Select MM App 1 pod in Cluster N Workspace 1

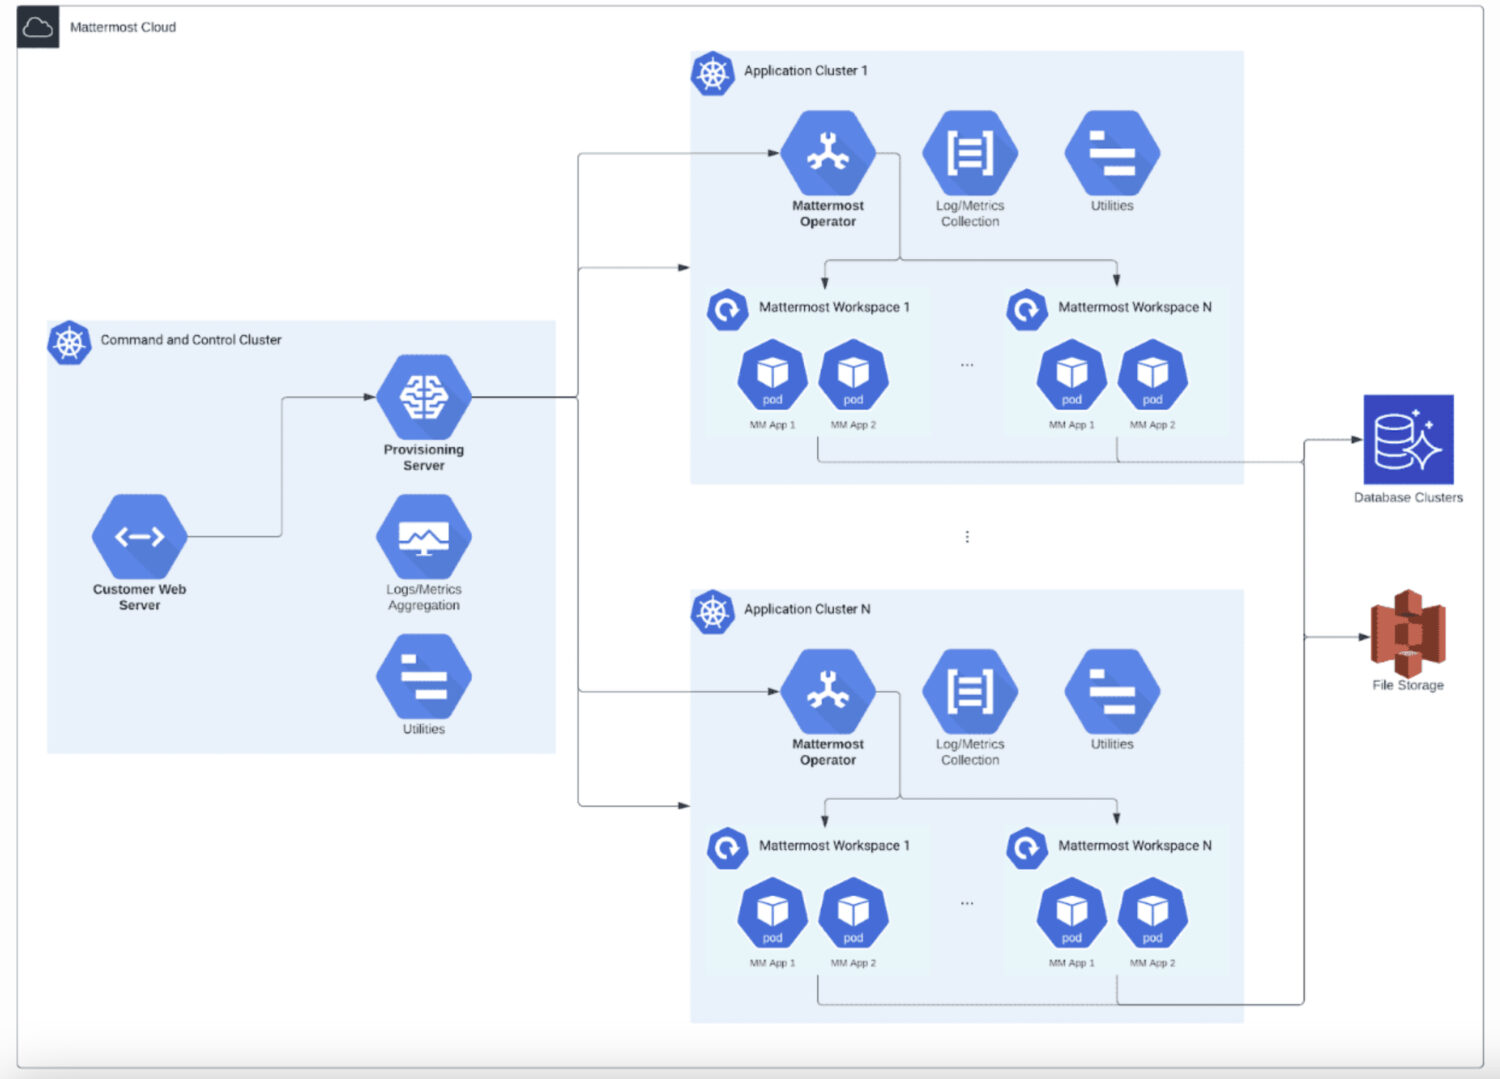[x=772, y=914]
